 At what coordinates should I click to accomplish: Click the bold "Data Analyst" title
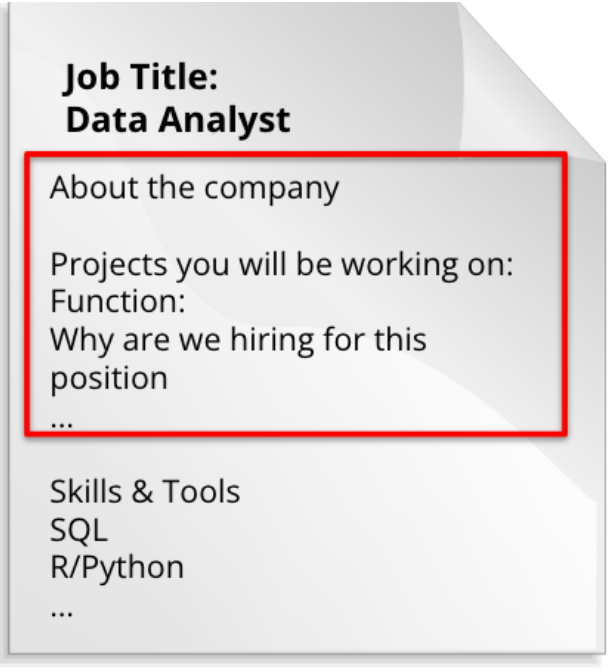tap(178, 120)
